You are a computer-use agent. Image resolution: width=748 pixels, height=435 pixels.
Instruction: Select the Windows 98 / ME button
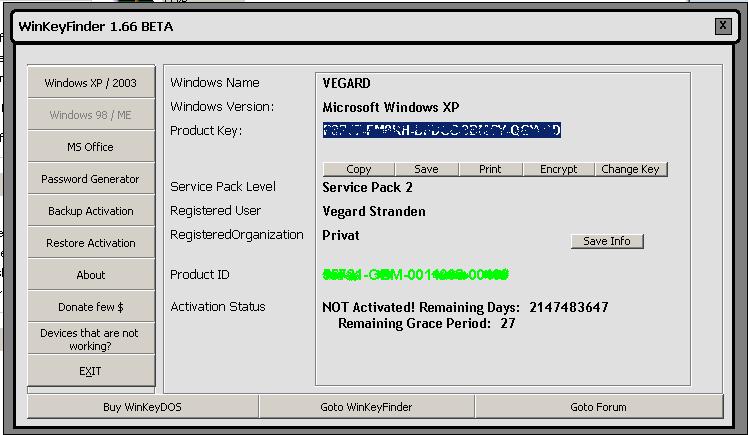click(91, 114)
